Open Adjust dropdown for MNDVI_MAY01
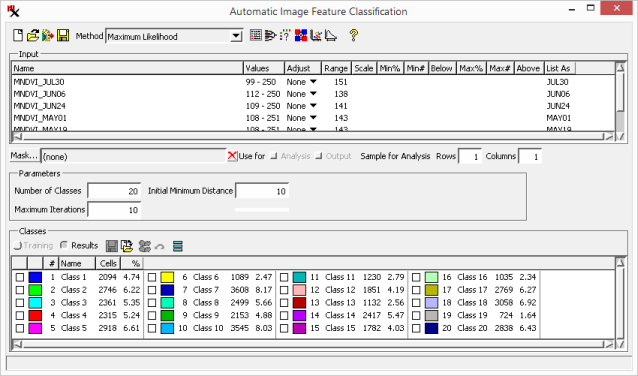Image resolution: width=638 pixels, height=376 pixels. 313,118
